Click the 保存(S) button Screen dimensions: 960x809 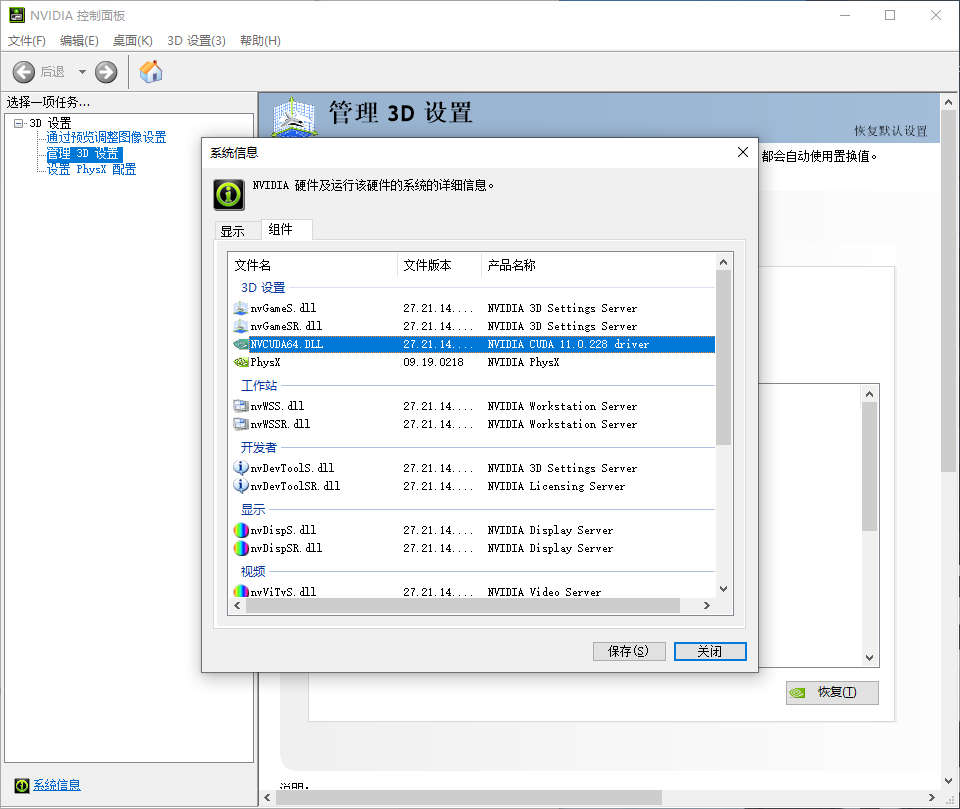[x=629, y=651]
